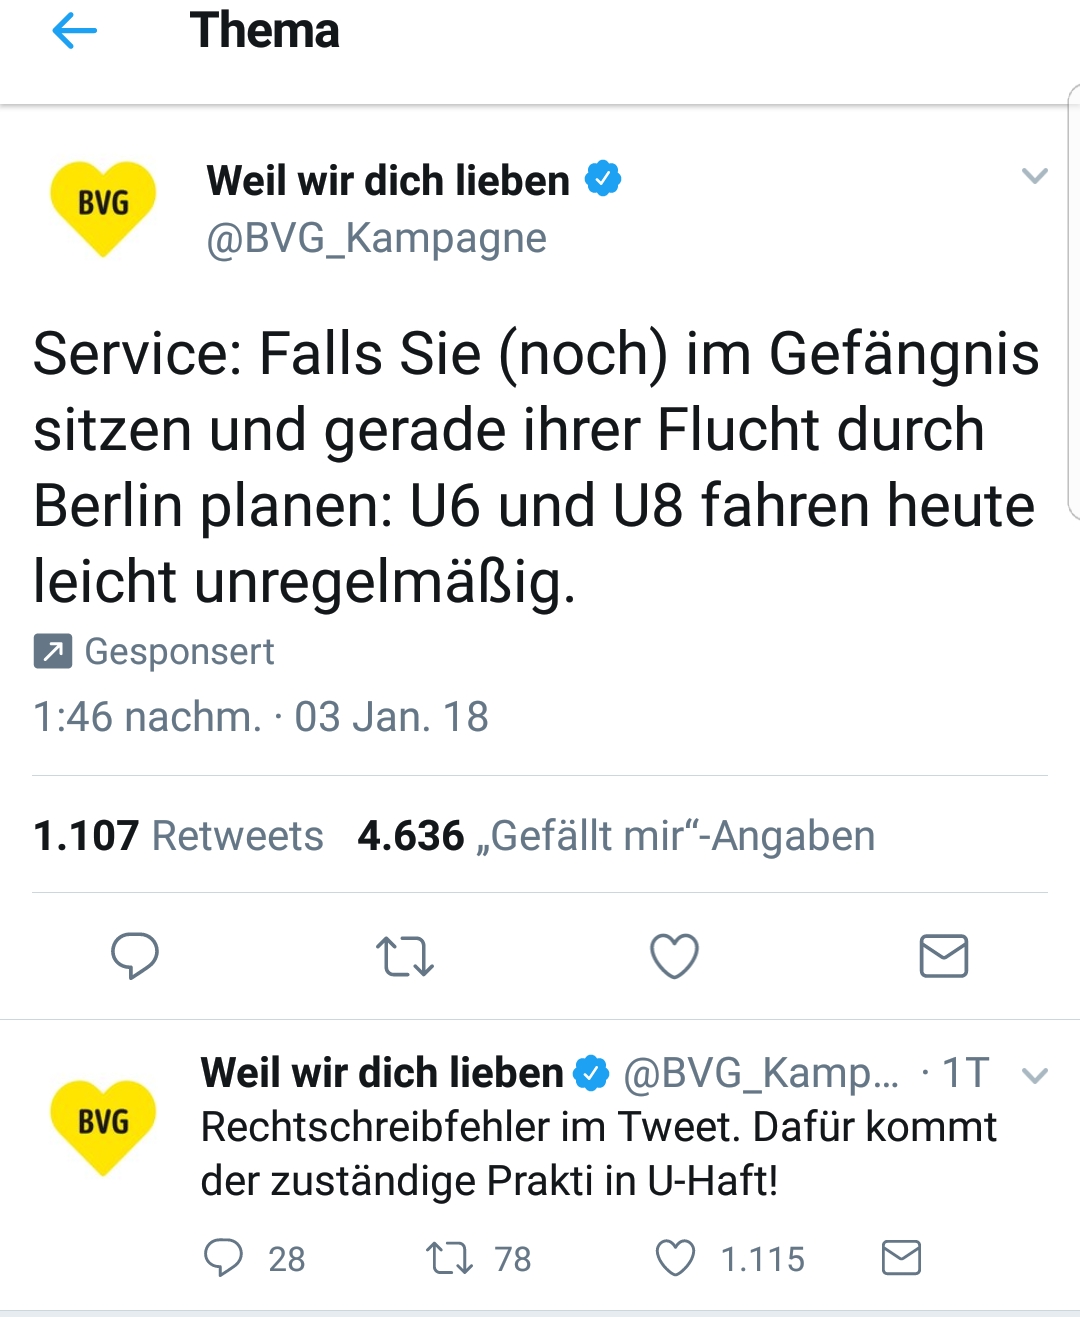Image resolution: width=1080 pixels, height=1317 pixels.
Task: Open 'Weil wir dich lieben' profile name
Action: (388, 181)
